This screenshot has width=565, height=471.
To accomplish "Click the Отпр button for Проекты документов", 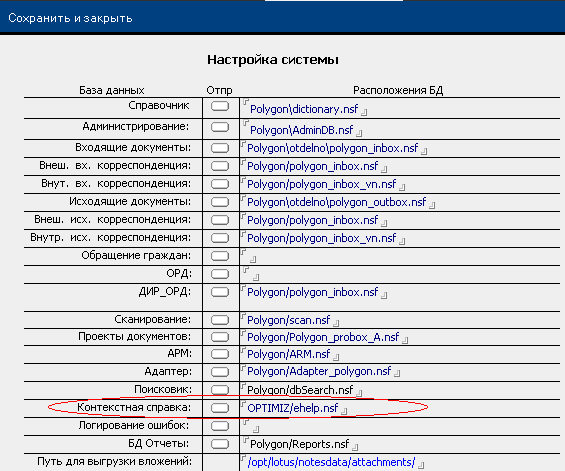I will click(x=220, y=337).
